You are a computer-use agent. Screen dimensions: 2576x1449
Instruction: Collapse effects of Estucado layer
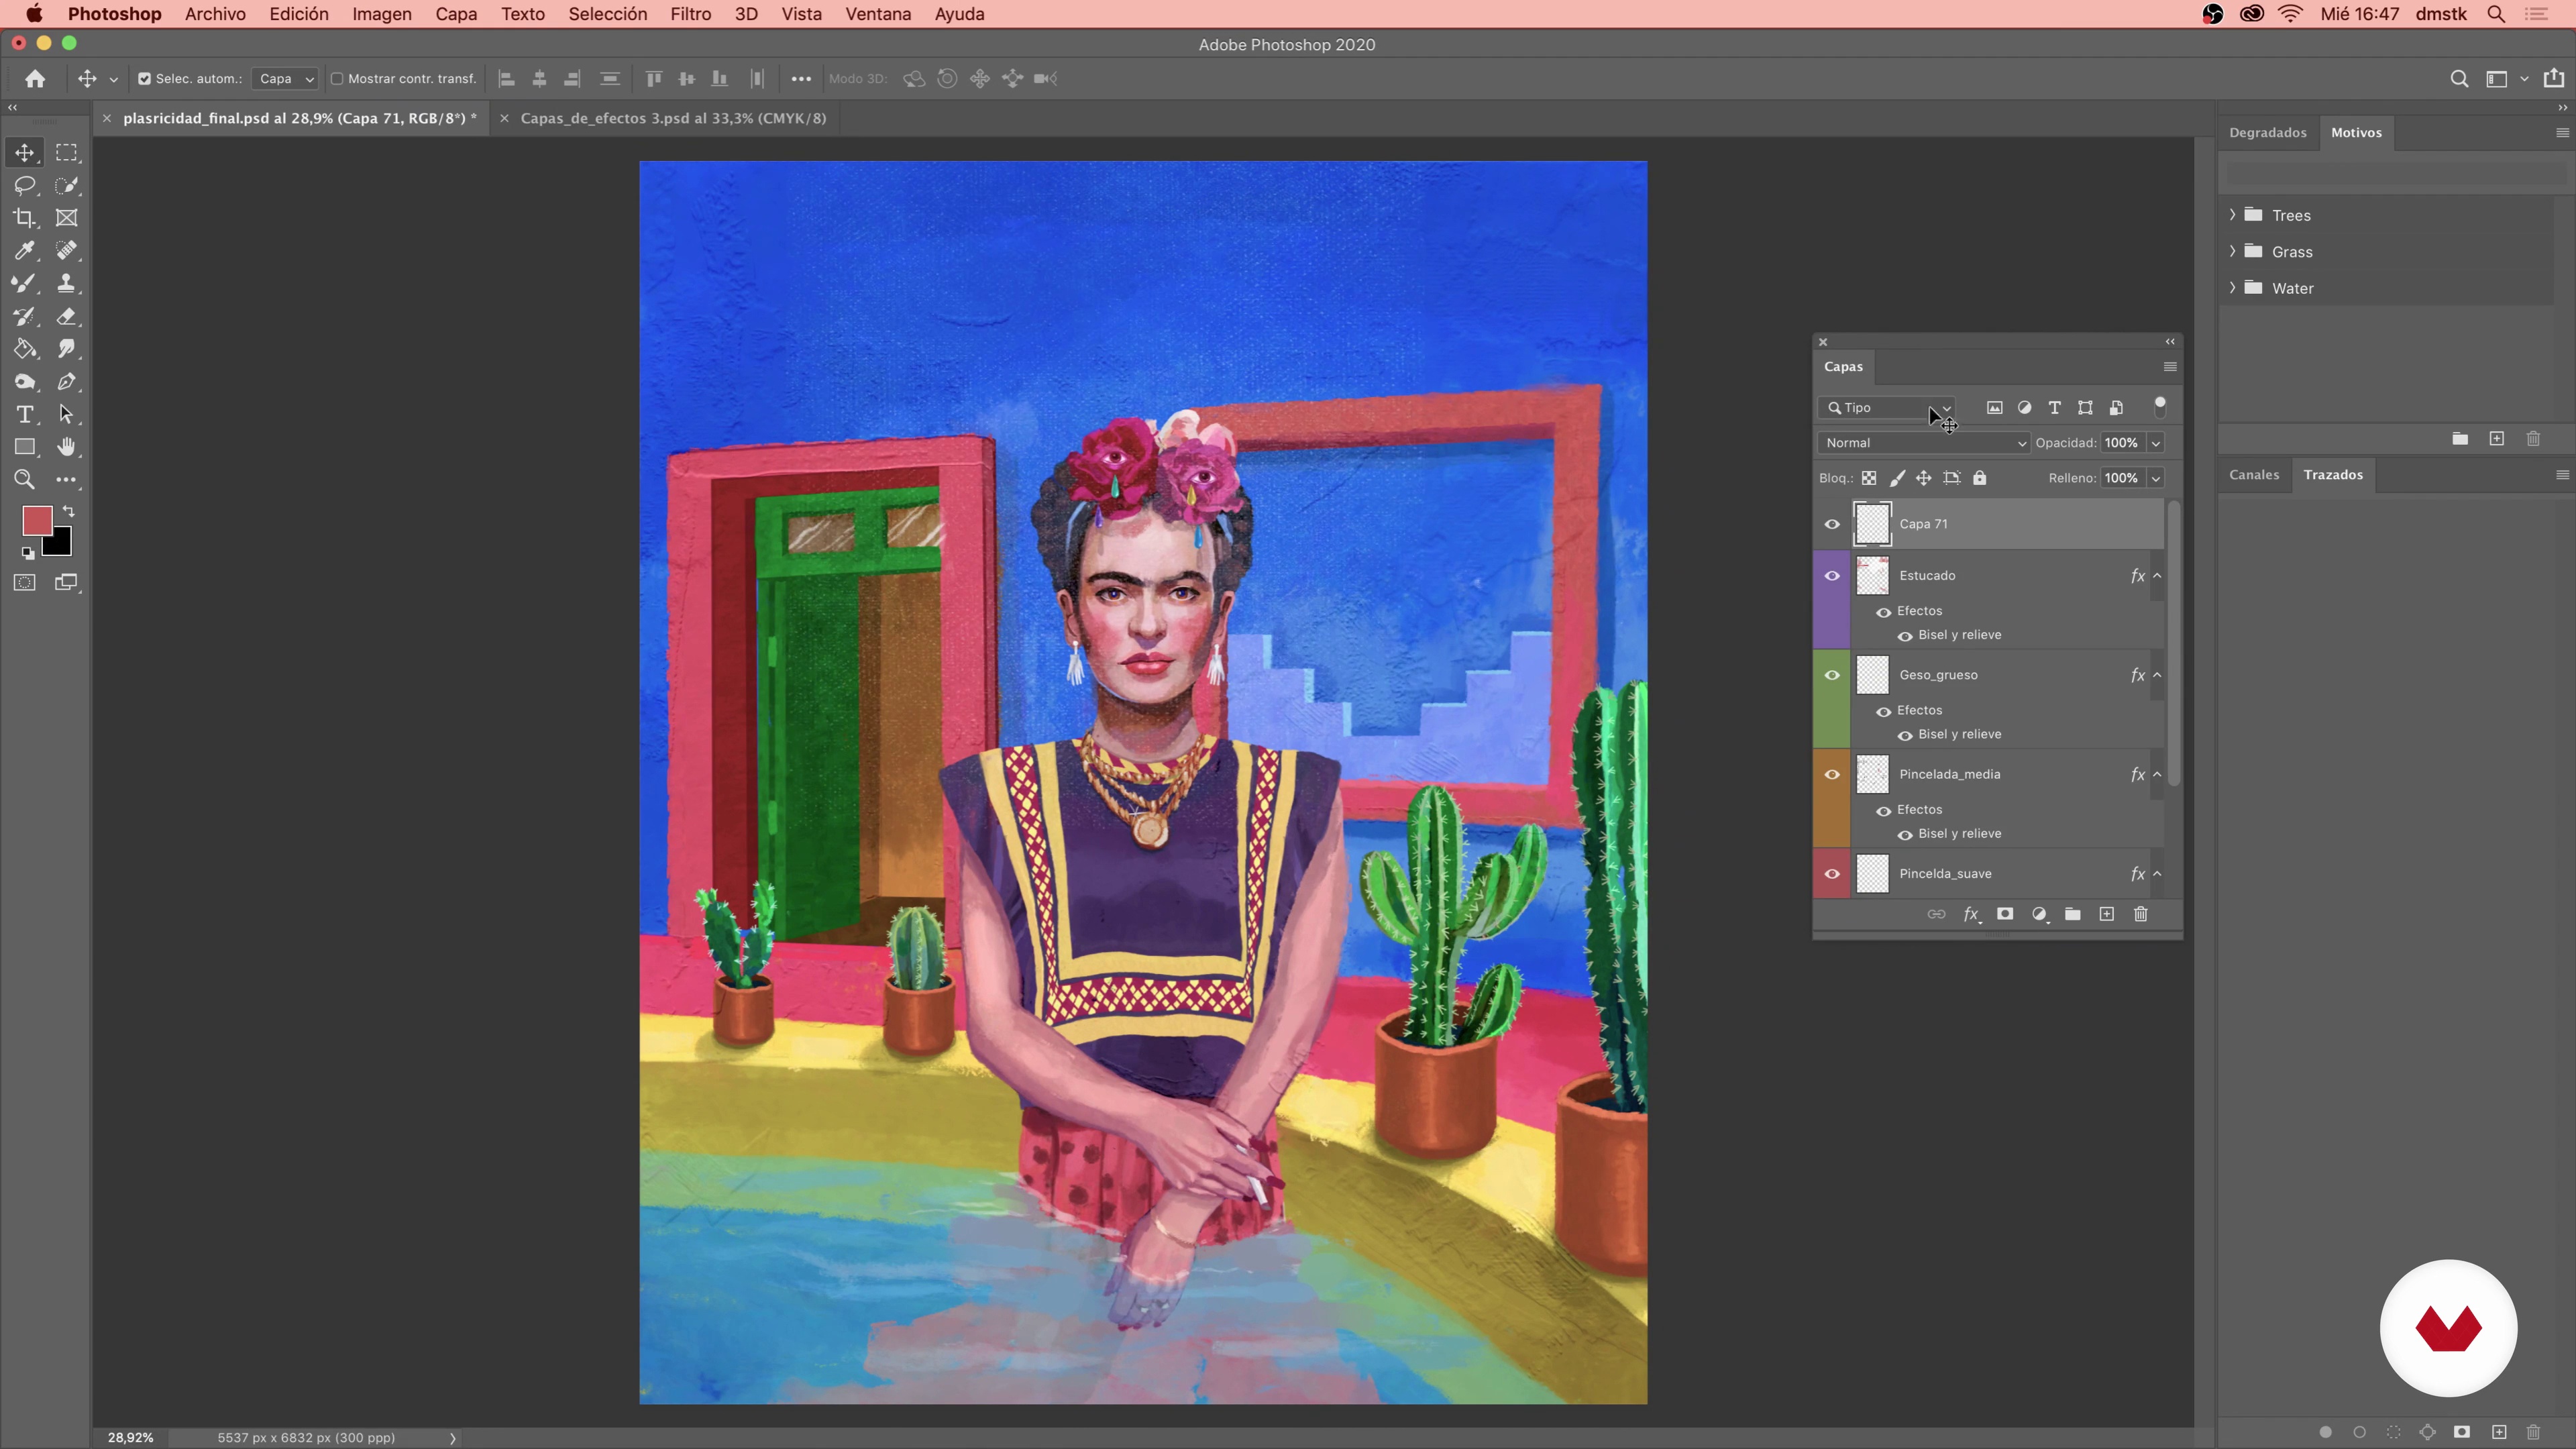pos(2157,576)
